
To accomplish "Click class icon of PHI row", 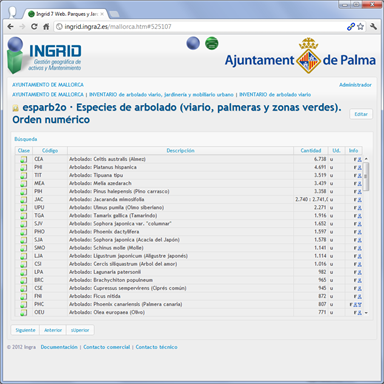I will click(x=23, y=167).
